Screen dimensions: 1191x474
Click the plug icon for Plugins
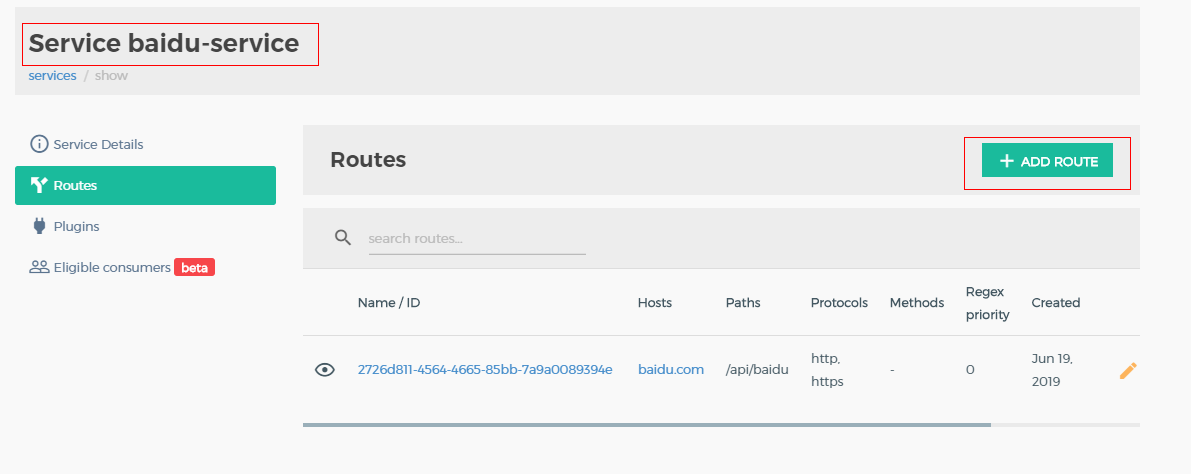tap(40, 226)
